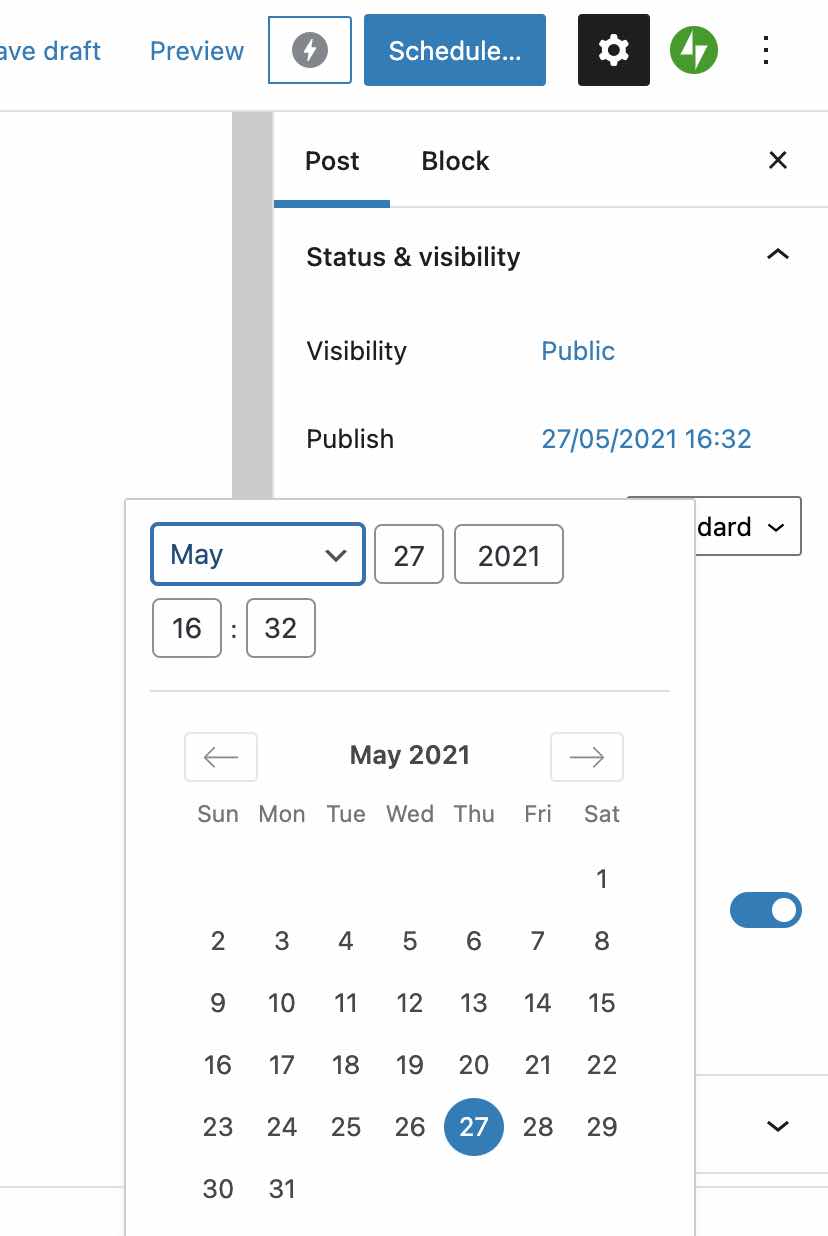The height and width of the screenshot is (1236, 828).
Task: Collapse the Status & visibility section
Action: click(x=777, y=255)
